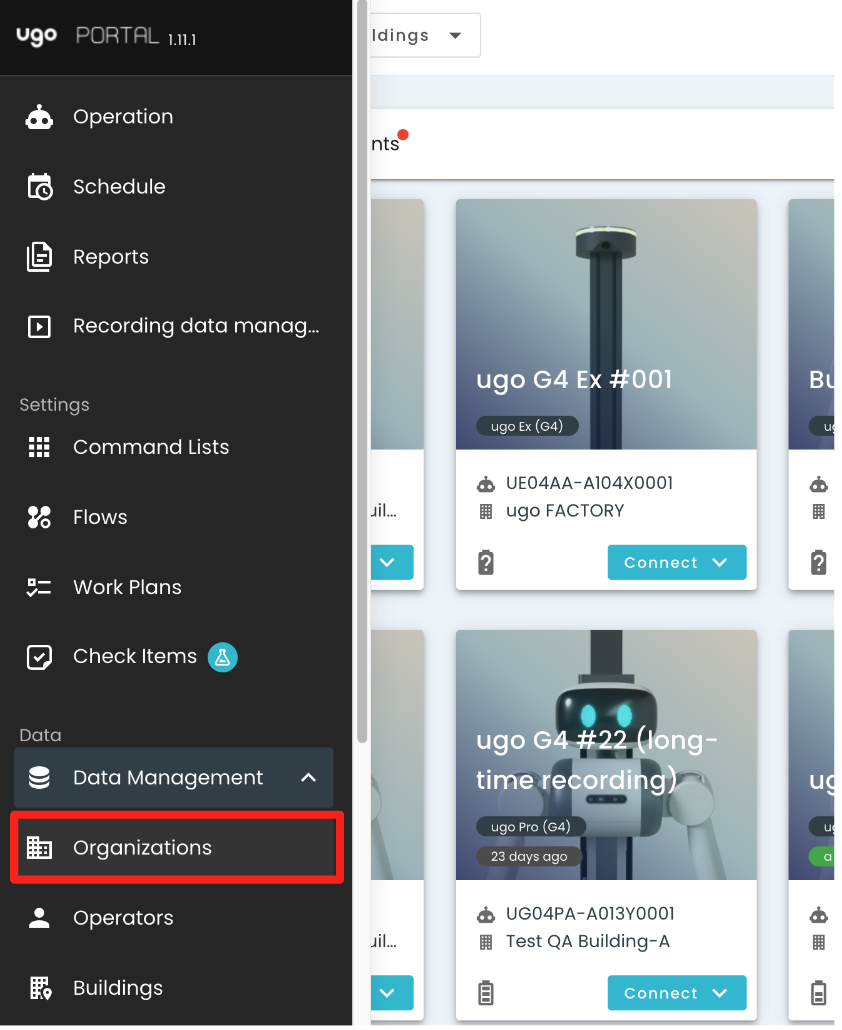Click the Recording data play icon
The image size is (842, 1030).
click(x=39, y=326)
